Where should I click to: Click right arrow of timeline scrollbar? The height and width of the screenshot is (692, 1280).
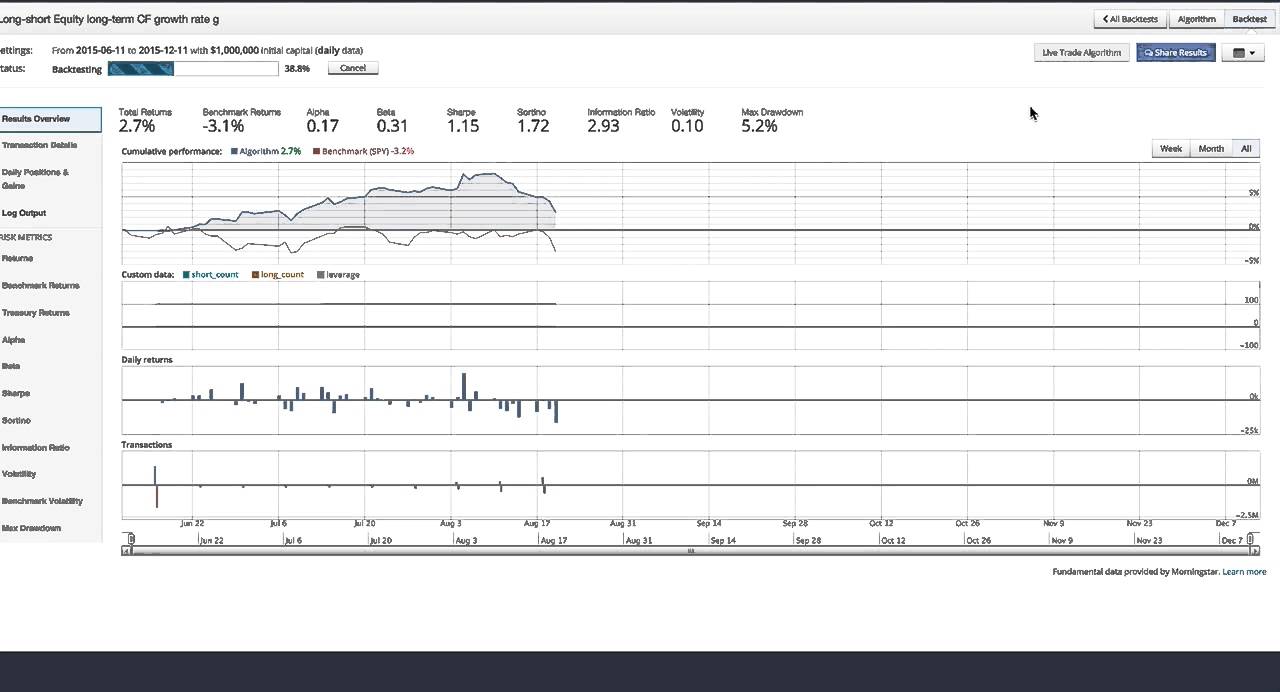tap(1256, 551)
